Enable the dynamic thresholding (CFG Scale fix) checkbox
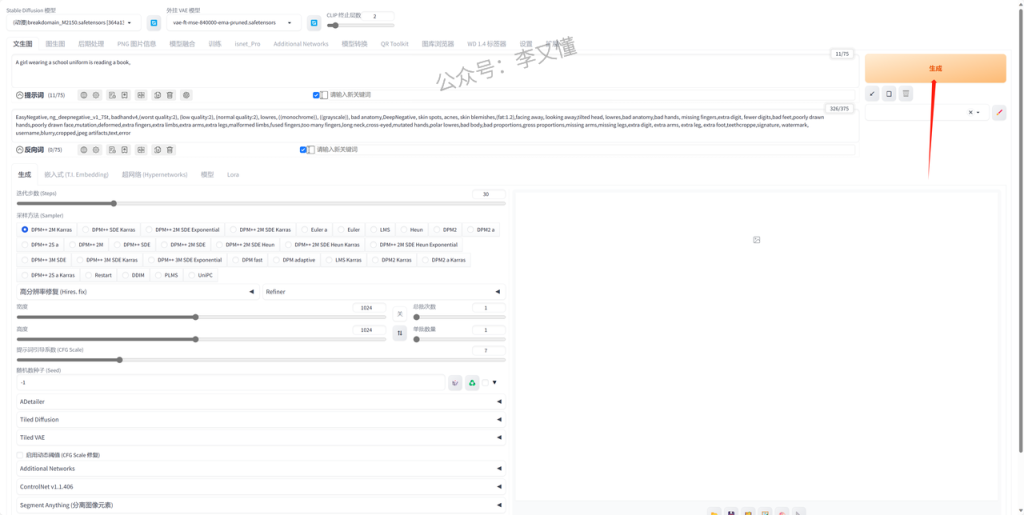This screenshot has height=515, width=1024. 20,455
